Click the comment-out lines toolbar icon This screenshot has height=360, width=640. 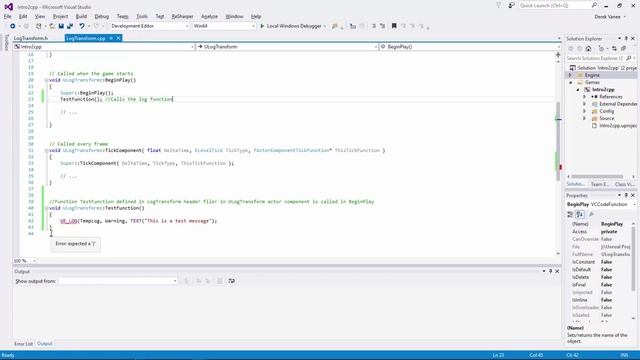(373, 26)
